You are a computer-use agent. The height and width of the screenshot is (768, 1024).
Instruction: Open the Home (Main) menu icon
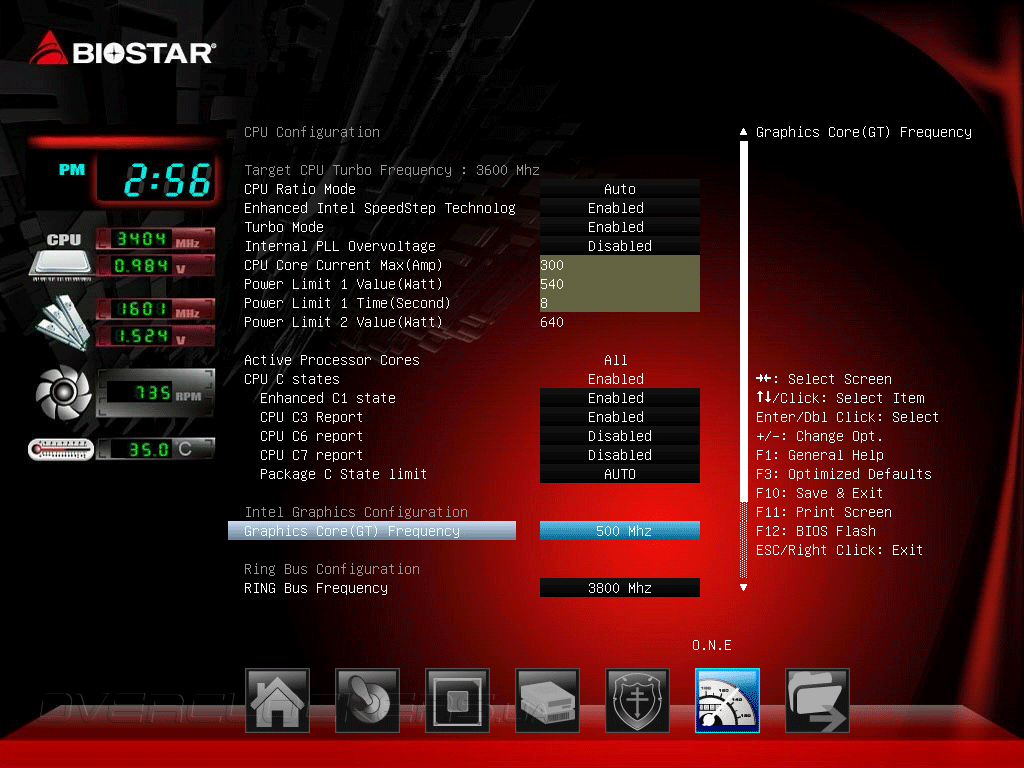(277, 700)
